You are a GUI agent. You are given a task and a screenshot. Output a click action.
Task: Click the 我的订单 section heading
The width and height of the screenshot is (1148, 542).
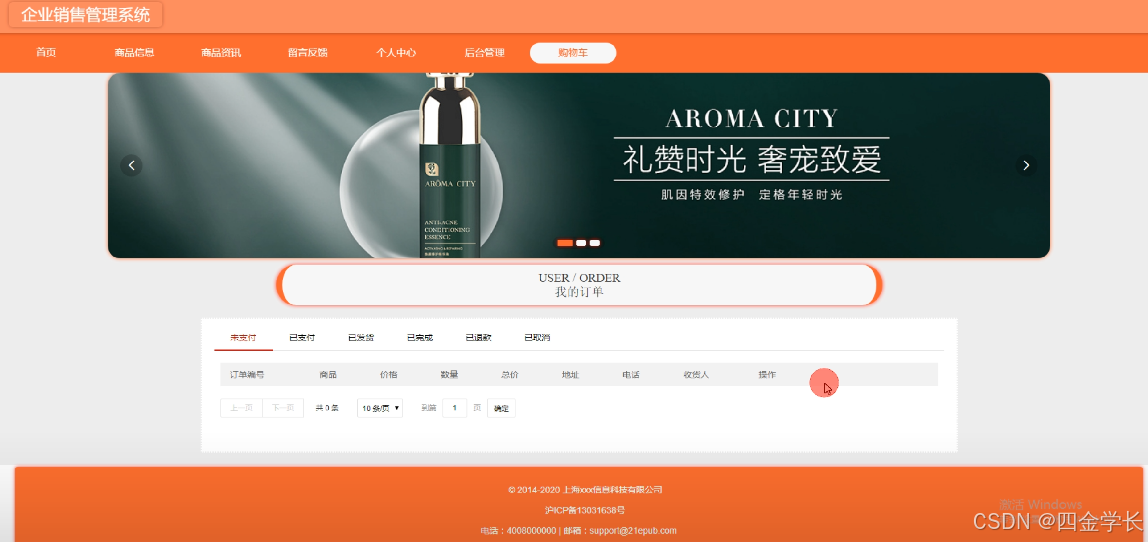(579, 292)
